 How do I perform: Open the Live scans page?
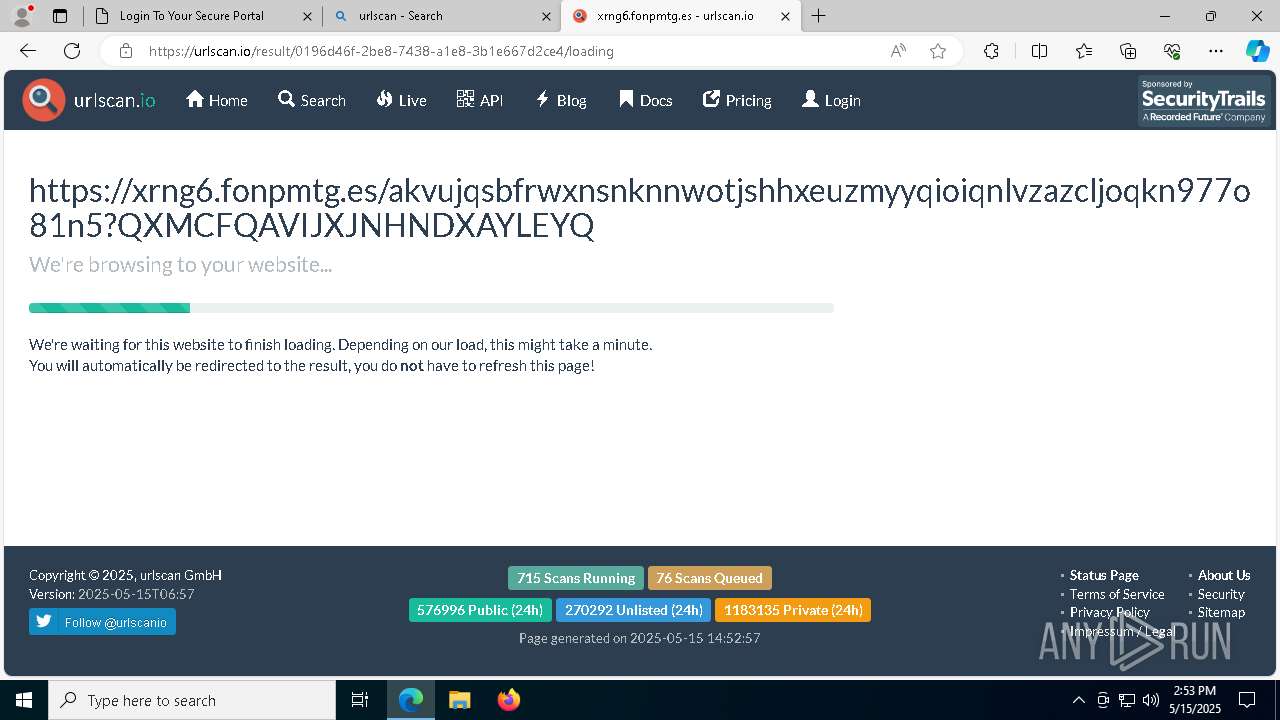pos(402,100)
